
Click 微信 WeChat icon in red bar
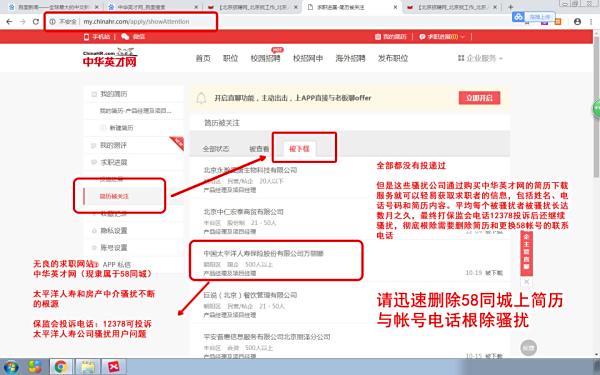133,37
